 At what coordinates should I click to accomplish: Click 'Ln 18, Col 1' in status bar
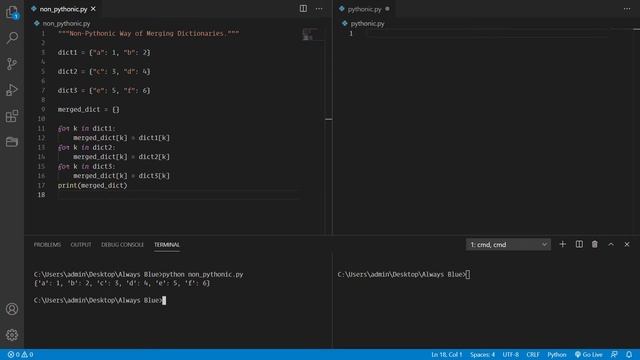click(447, 354)
